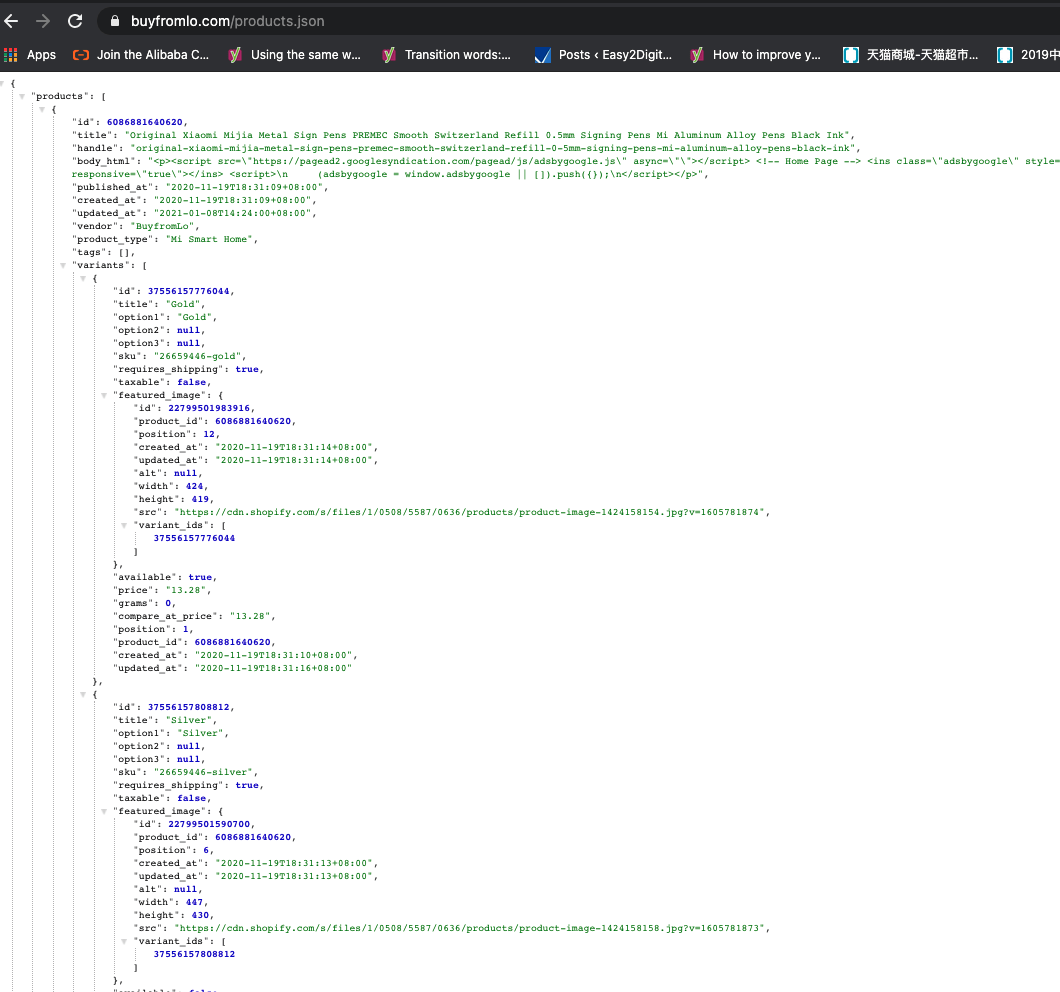The width and height of the screenshot is (1060, 992).
Task: Collapse the Silver variant's "featured_image" object
Action: tap(104, 811)
